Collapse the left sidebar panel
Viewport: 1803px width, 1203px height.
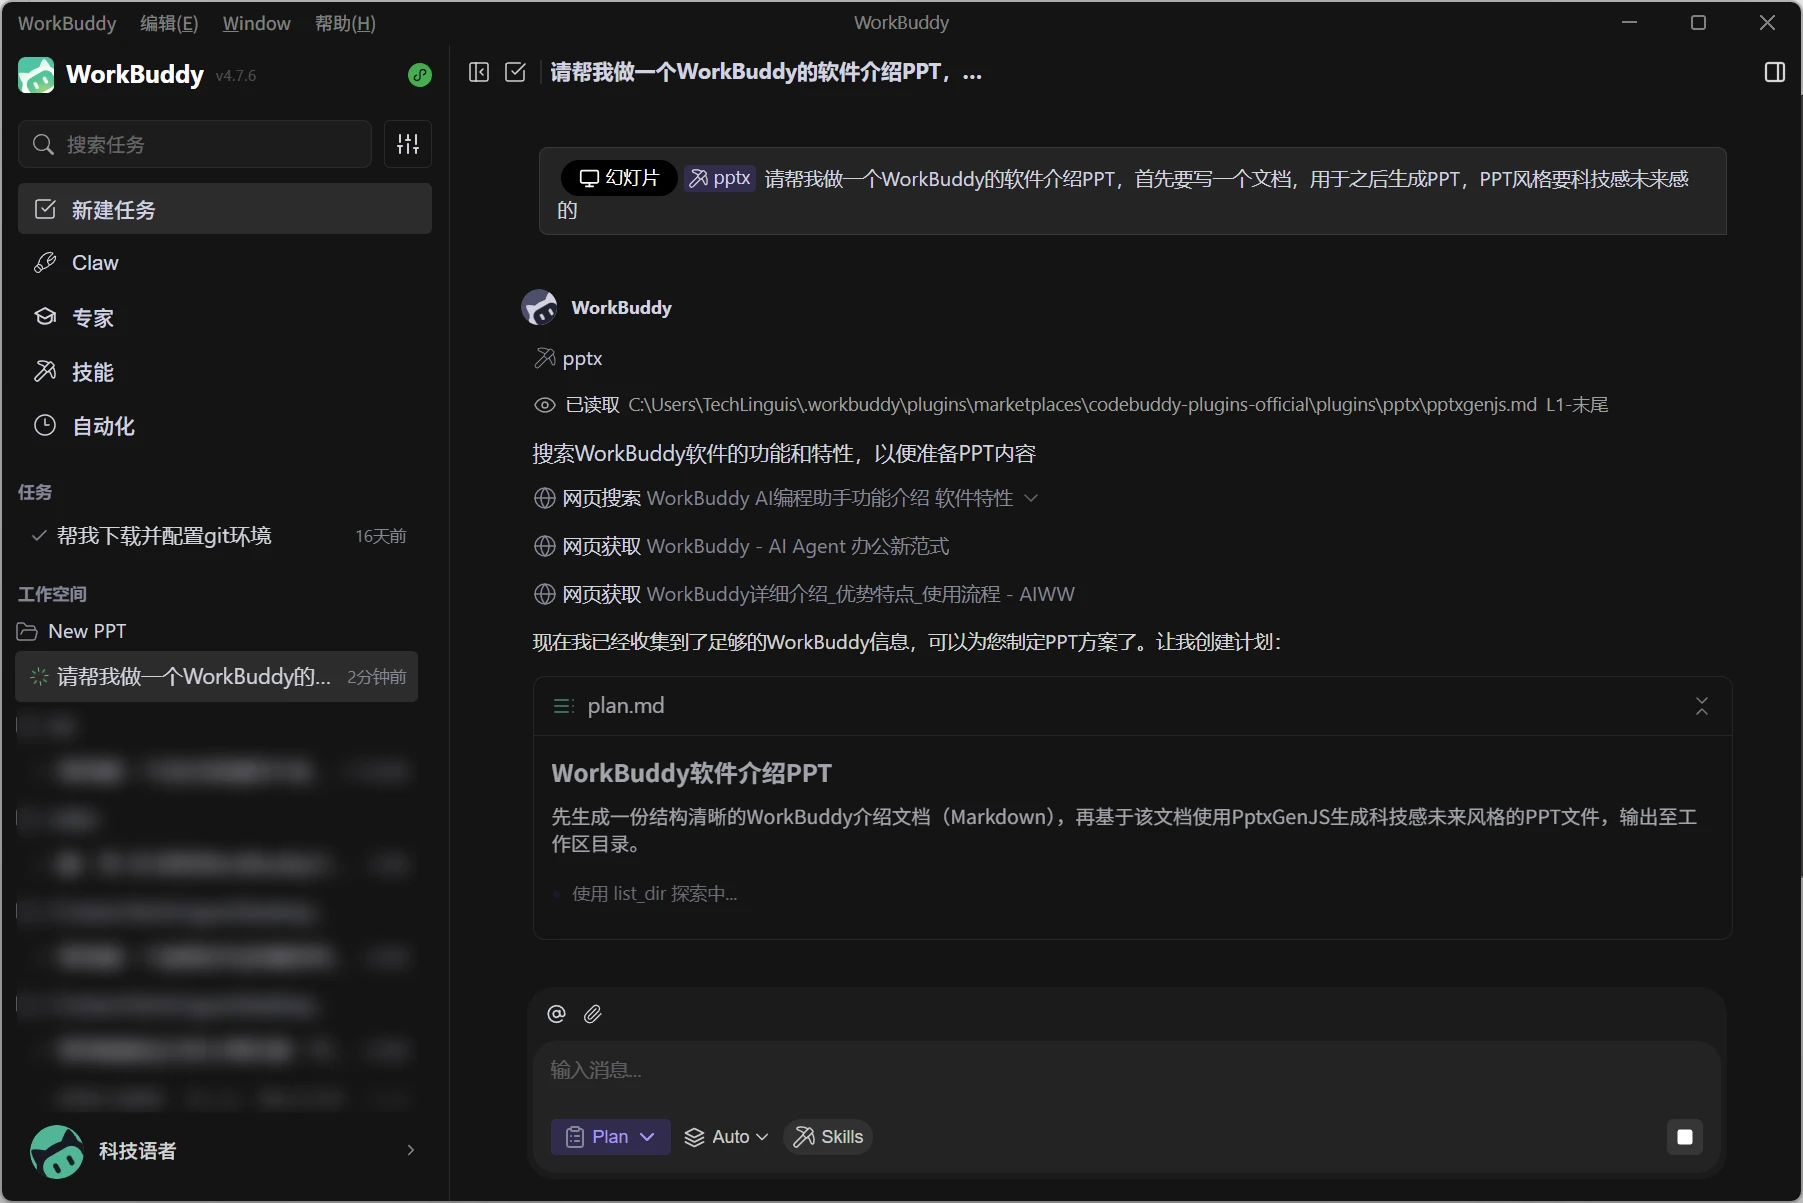pyautogui.click(x=479, y=72)
